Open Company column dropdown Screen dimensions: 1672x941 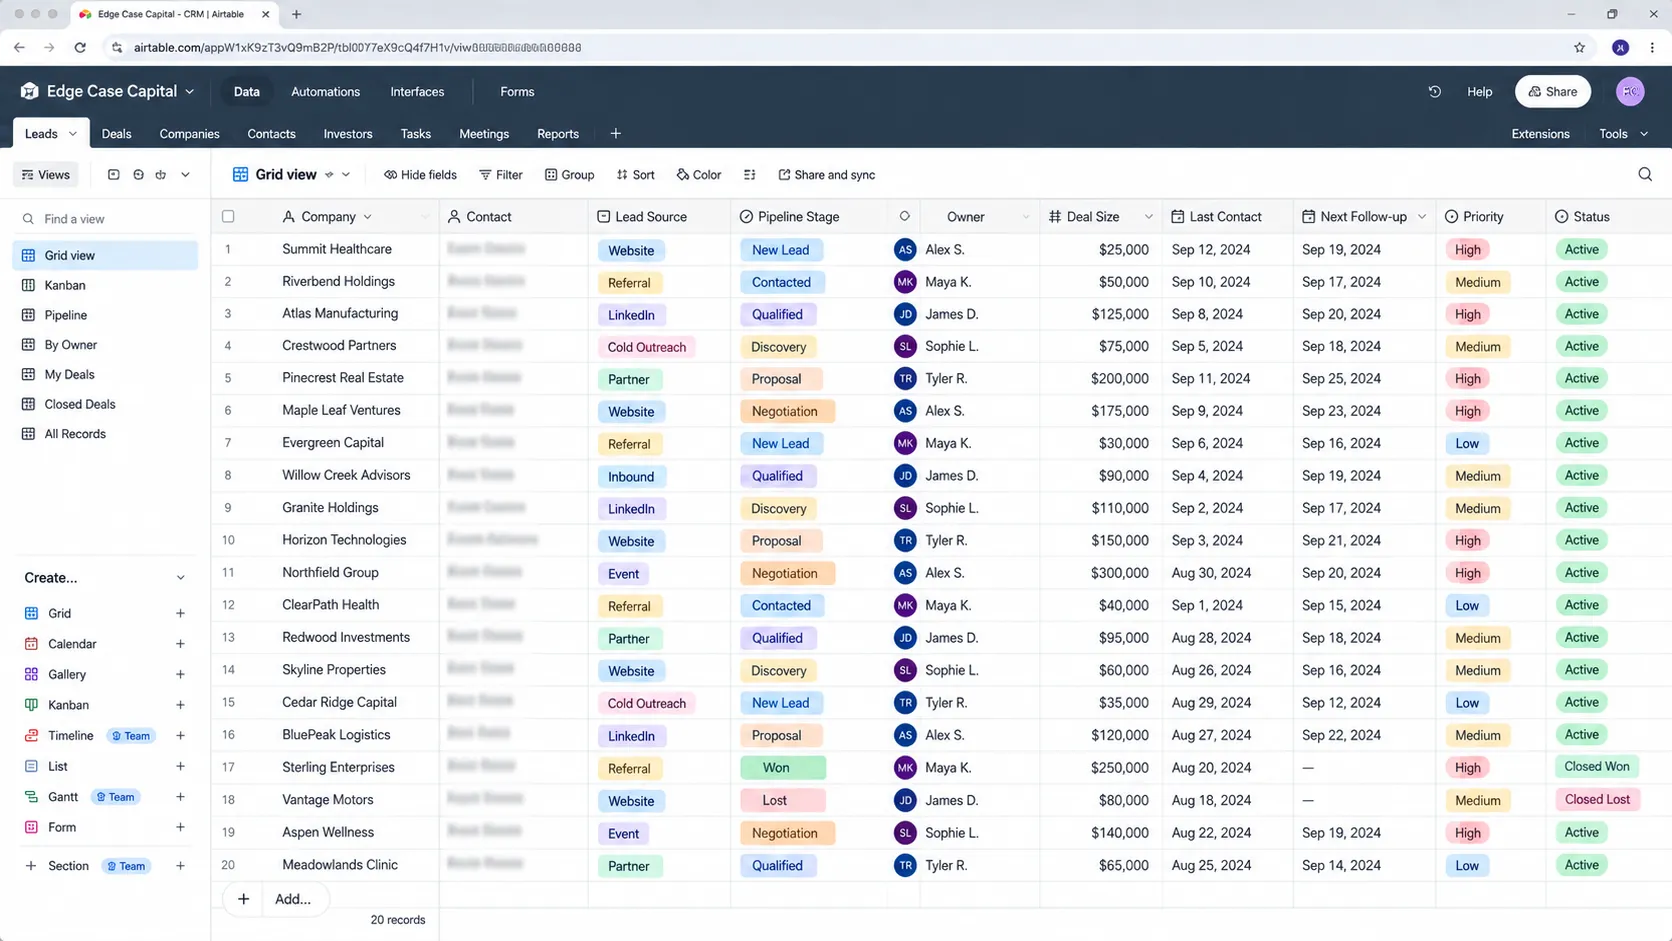367,217
